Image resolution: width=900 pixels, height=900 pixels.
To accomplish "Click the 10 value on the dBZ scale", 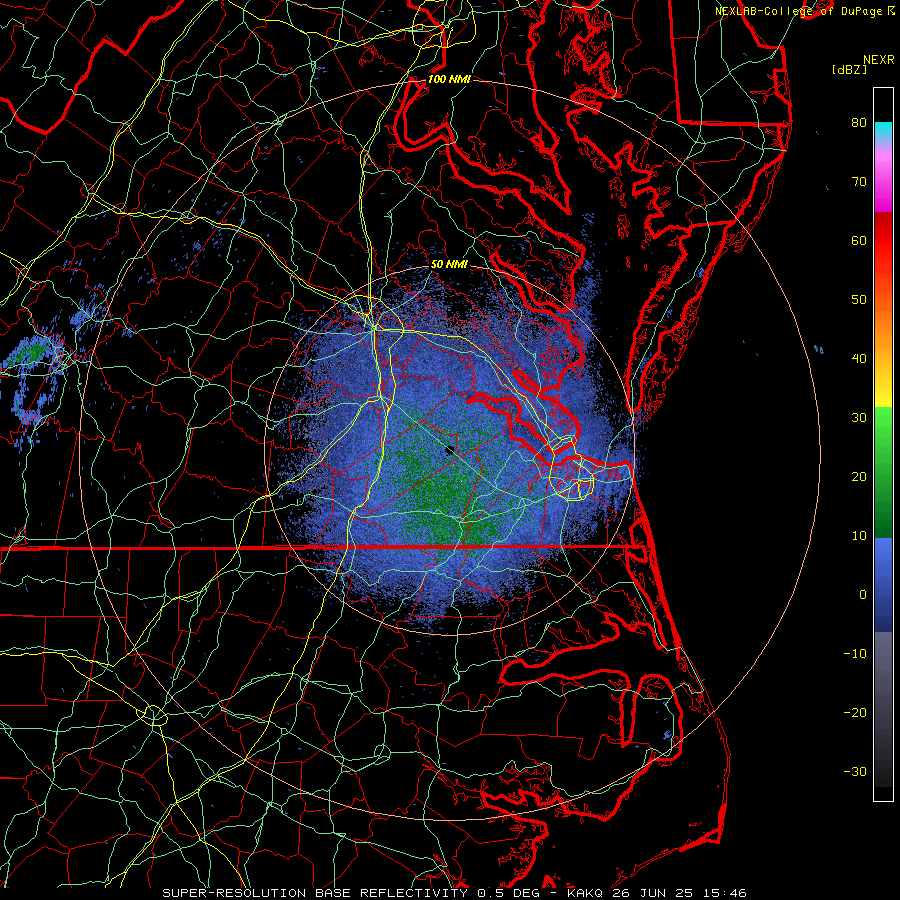I will coord(859,536).
